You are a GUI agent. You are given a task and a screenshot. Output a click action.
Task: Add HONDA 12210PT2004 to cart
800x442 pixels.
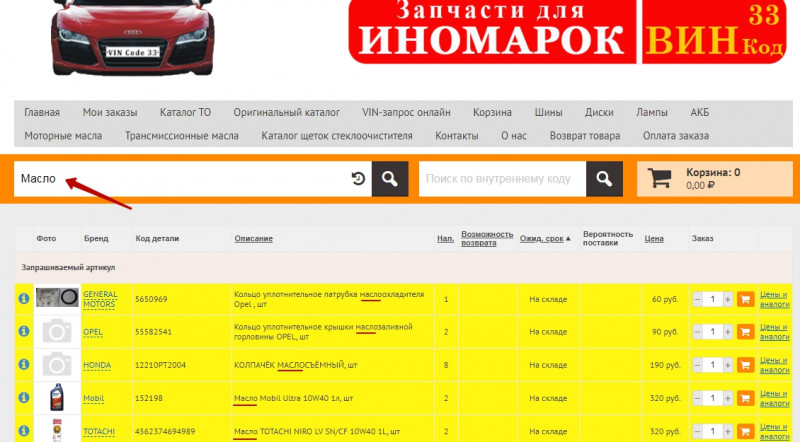745,365
